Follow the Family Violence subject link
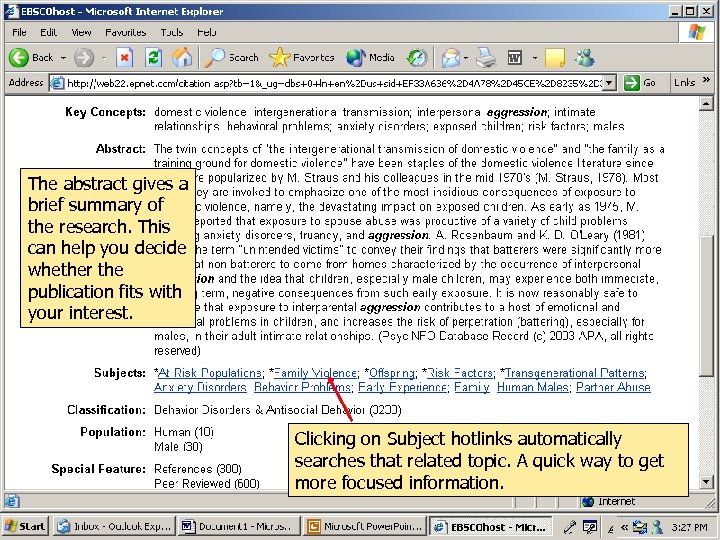Screen dimensions: 720x540 click(x=315, y=373)
